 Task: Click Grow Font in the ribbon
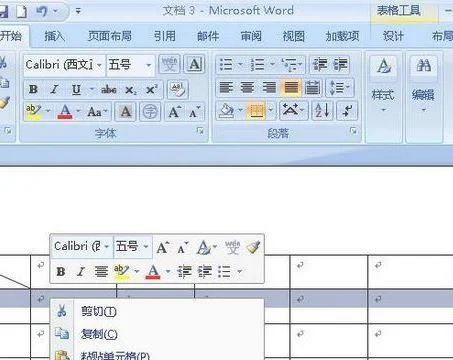[174, 112]
